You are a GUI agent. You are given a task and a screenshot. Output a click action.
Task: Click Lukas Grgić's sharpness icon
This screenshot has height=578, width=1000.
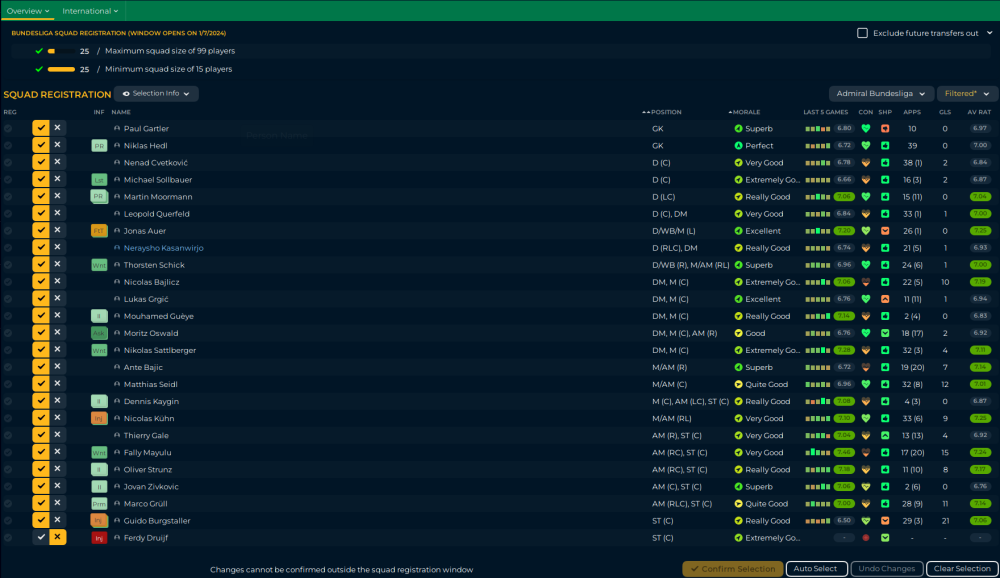(885, 299)
